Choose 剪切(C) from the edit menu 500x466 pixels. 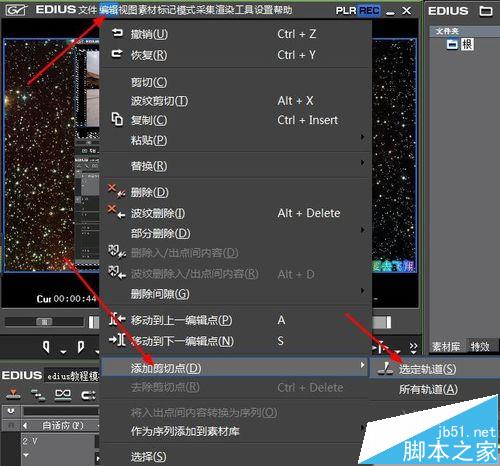[235, 82]
